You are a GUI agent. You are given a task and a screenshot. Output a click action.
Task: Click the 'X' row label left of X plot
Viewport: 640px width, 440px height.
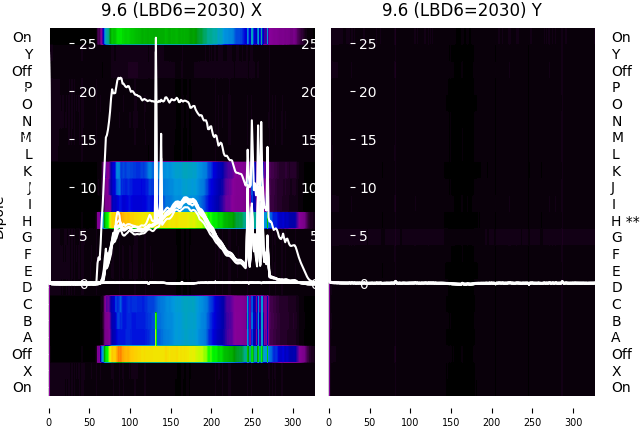(x=27, y=371)
